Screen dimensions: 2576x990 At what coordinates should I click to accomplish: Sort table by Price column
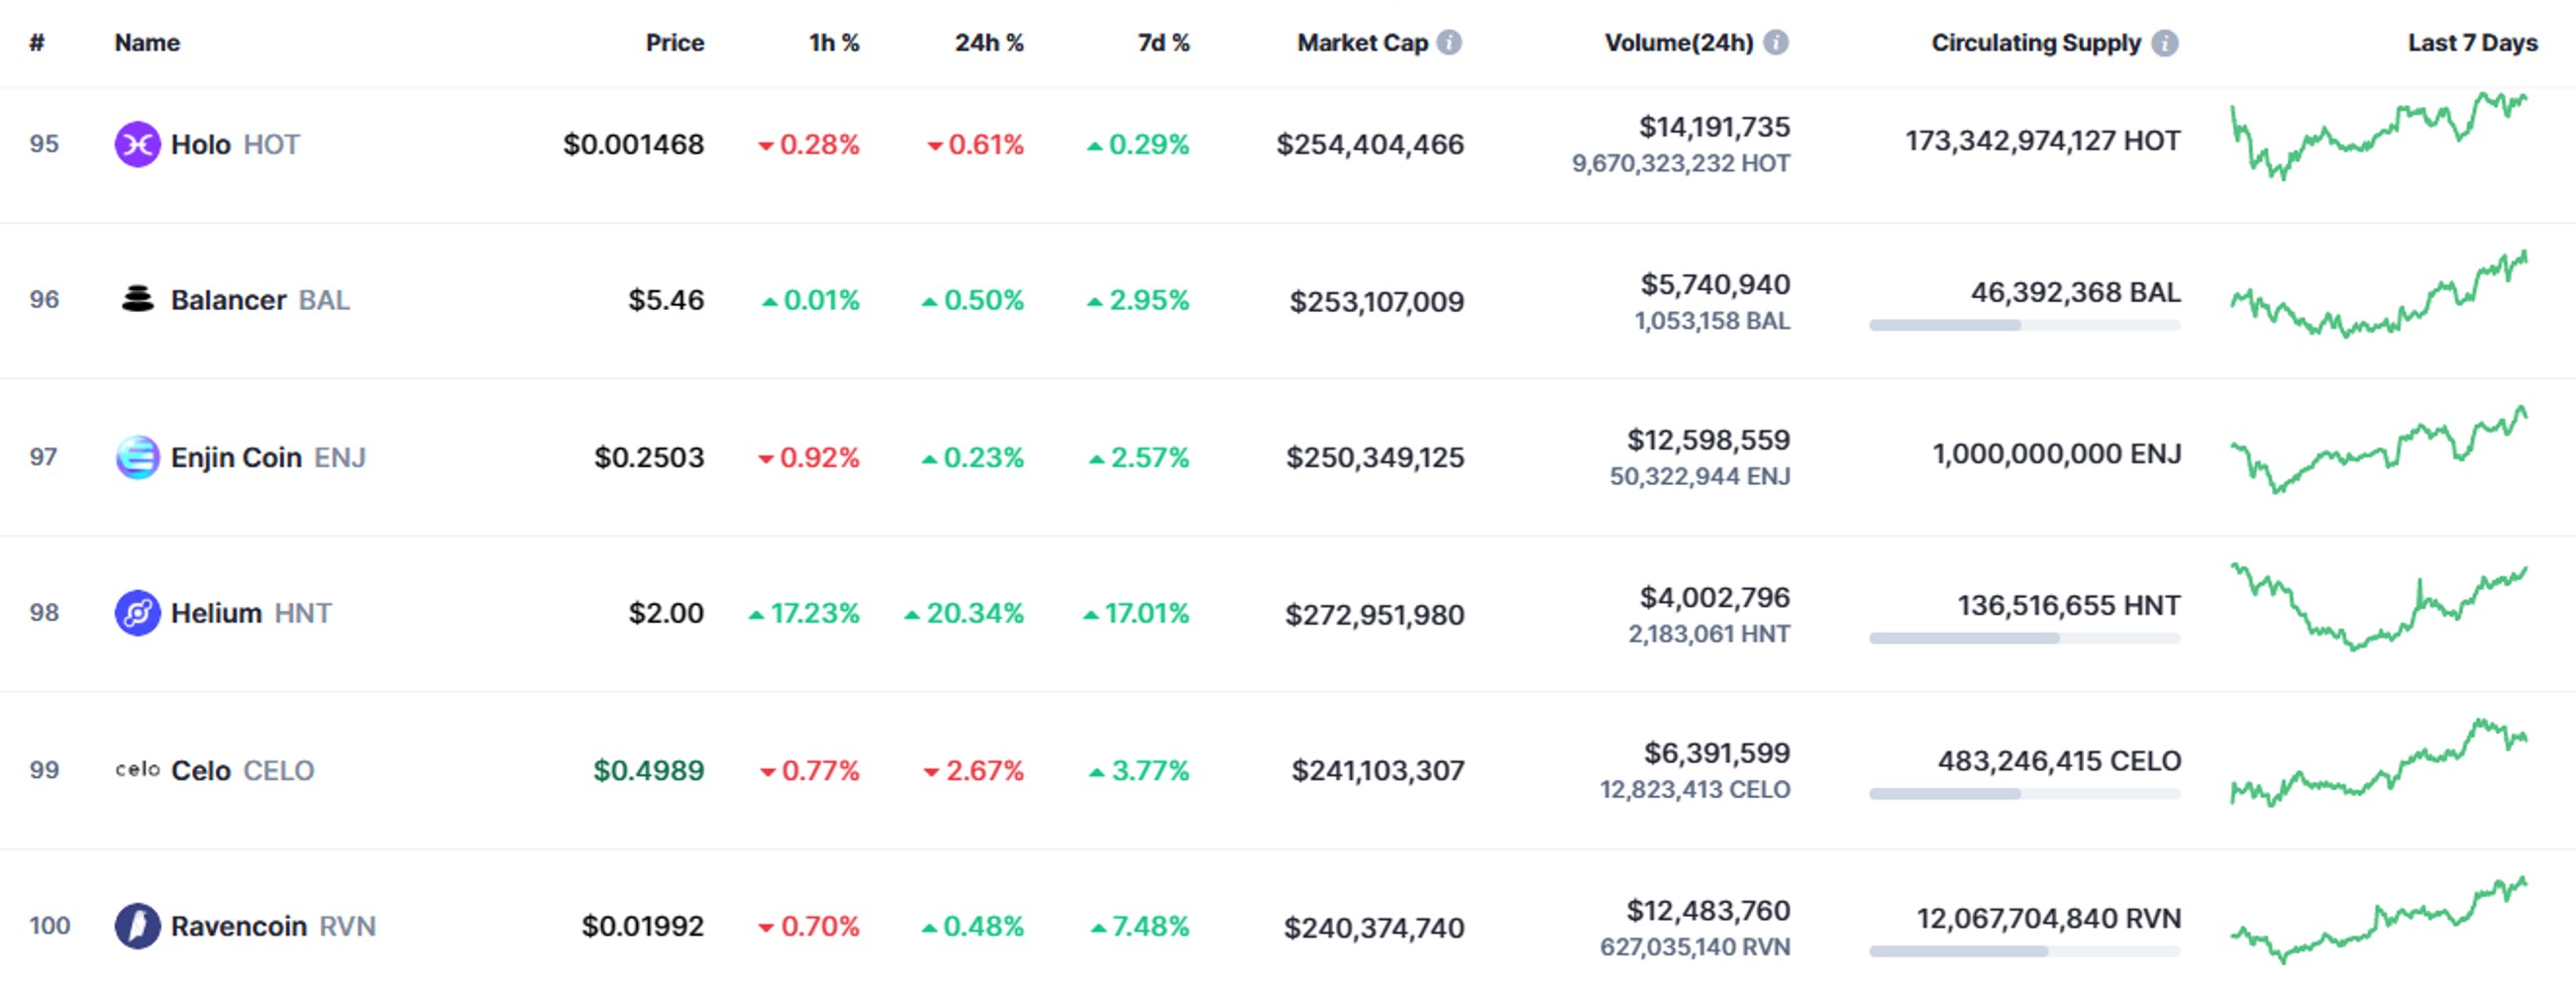pos(674,43)
